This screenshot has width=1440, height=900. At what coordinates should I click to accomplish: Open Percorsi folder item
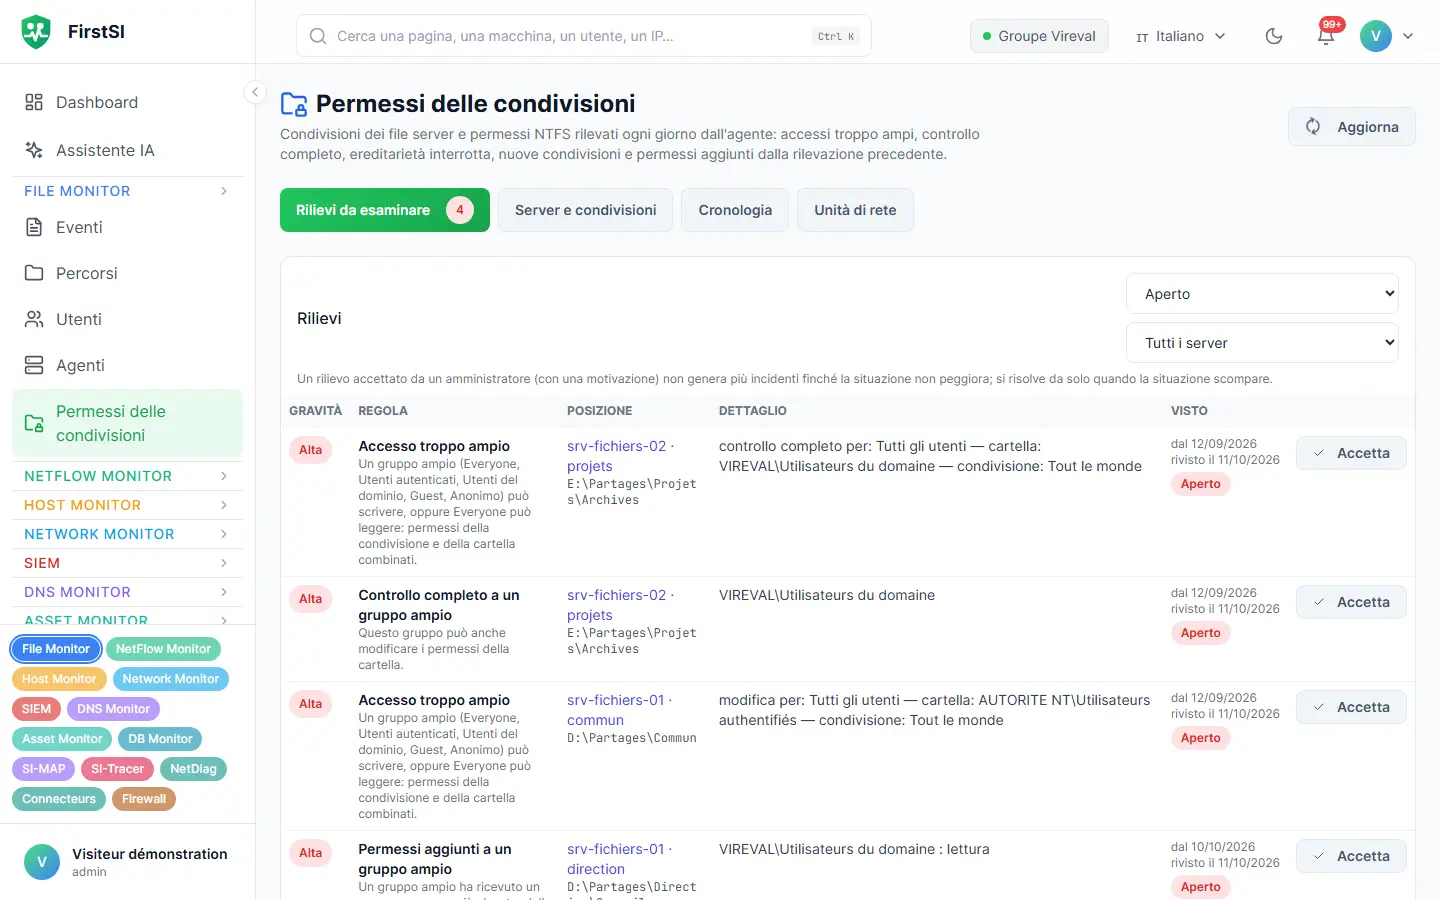tap(127, 273)
